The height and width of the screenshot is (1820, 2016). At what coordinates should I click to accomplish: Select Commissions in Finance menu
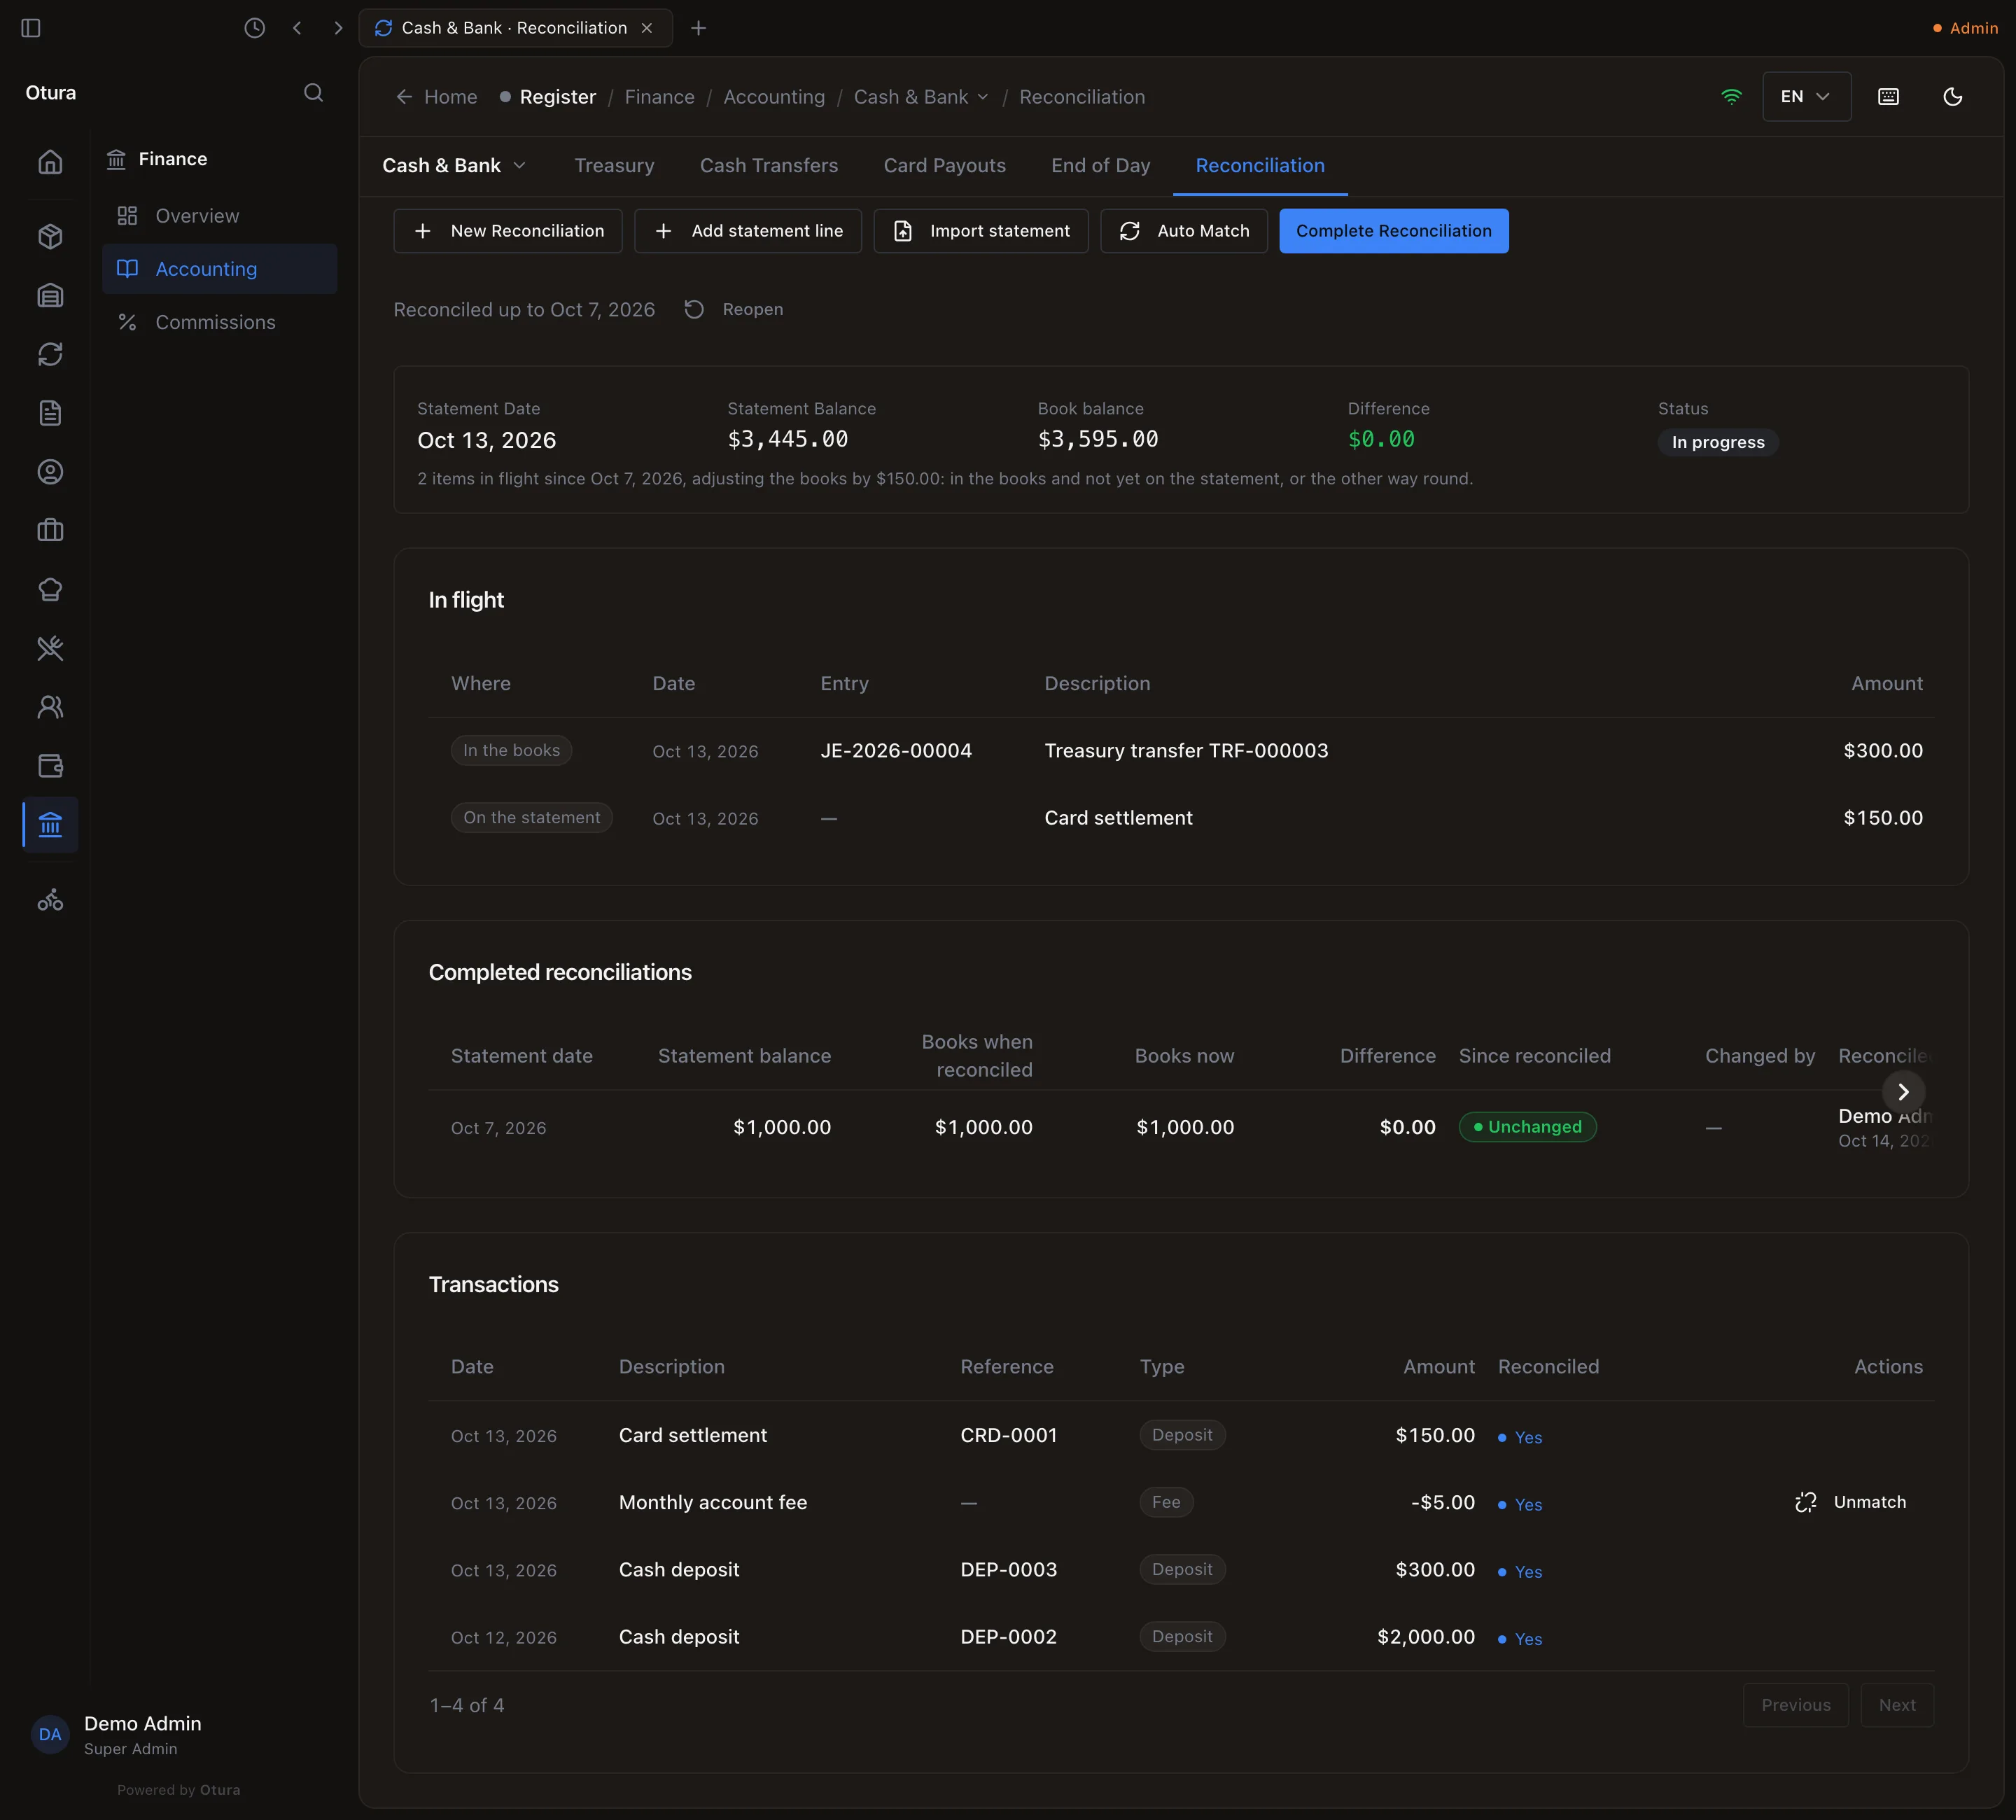pyautogui.click(x=220, y=322)
